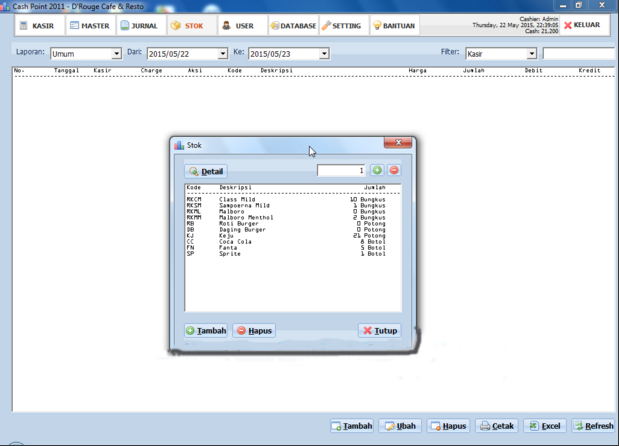Click Tambah button in Stok dialog

pyautogui.click(x=206, y=330)
